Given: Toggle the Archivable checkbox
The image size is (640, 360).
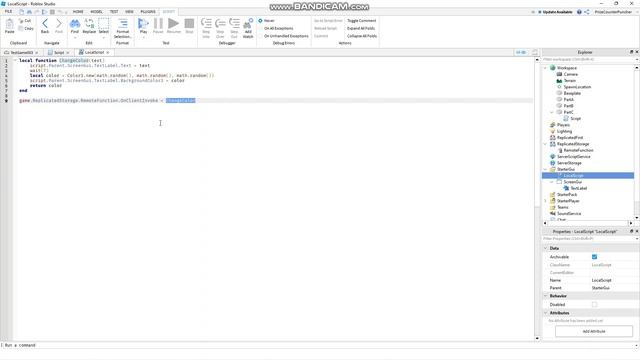Looking at the screenshot, I should pos(594,257).
